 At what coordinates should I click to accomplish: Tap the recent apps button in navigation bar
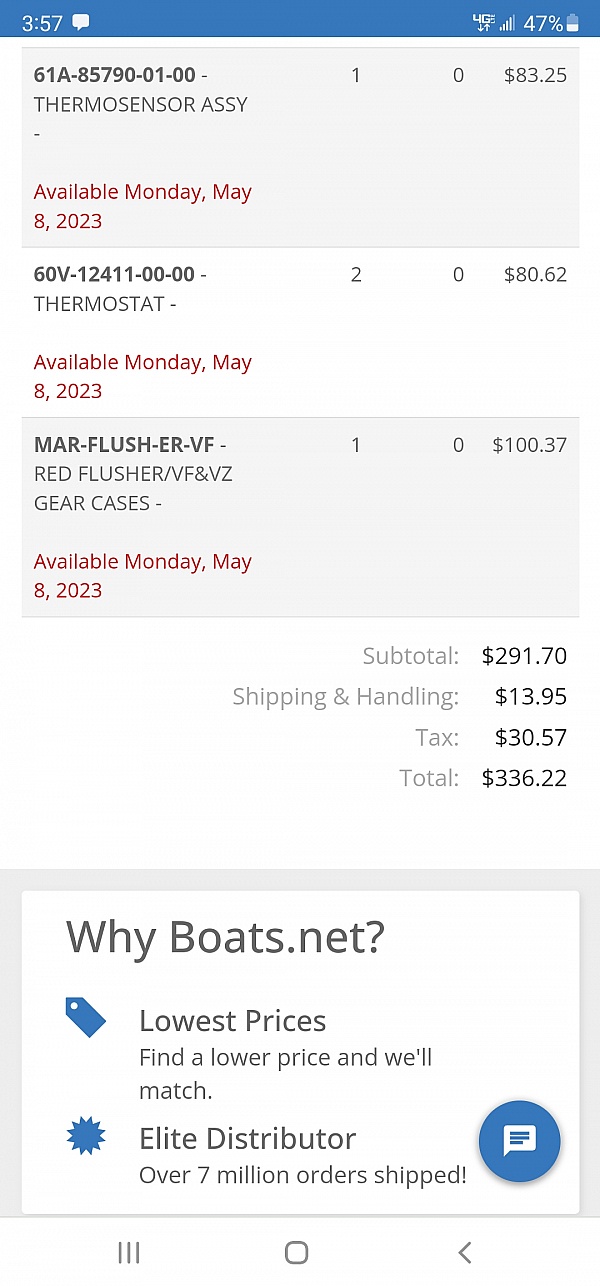[128, 1251]
